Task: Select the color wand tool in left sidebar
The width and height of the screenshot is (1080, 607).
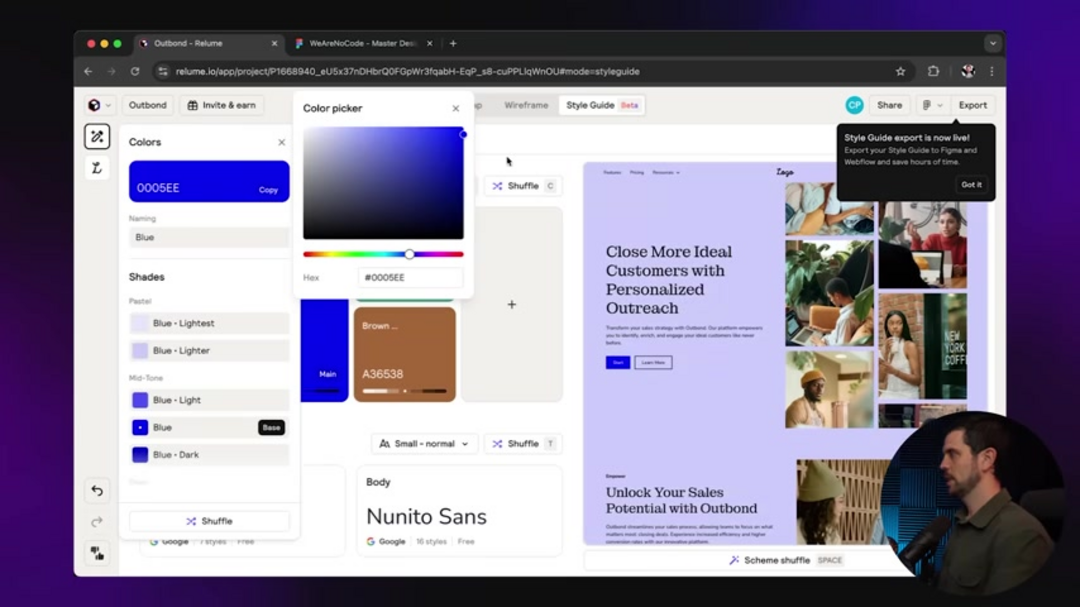Action: [97, 137]
